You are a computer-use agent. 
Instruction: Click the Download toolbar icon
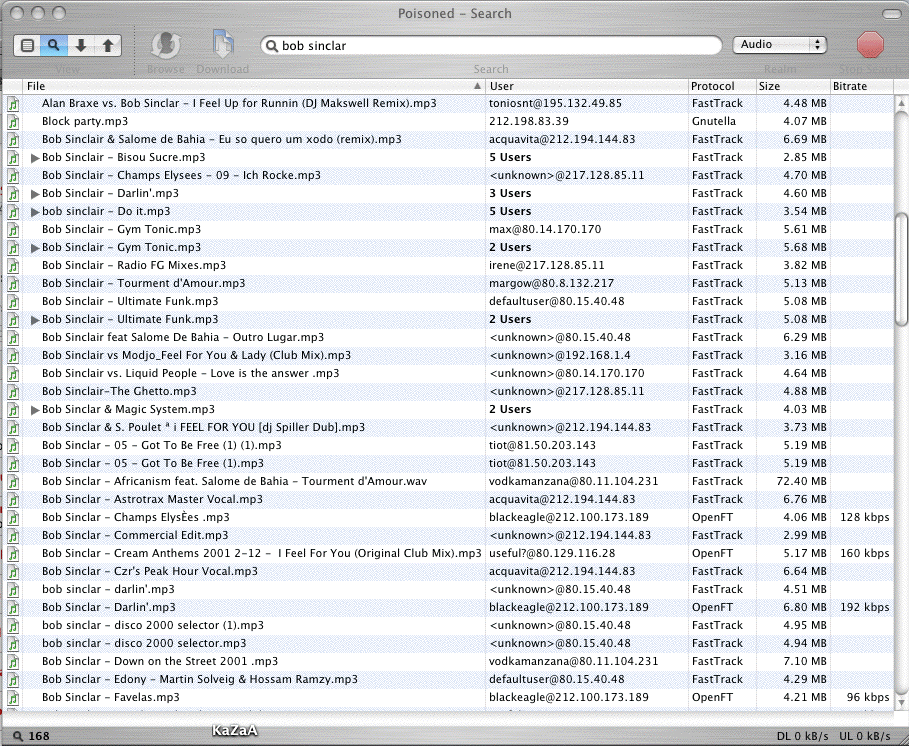tap(223, 45)
